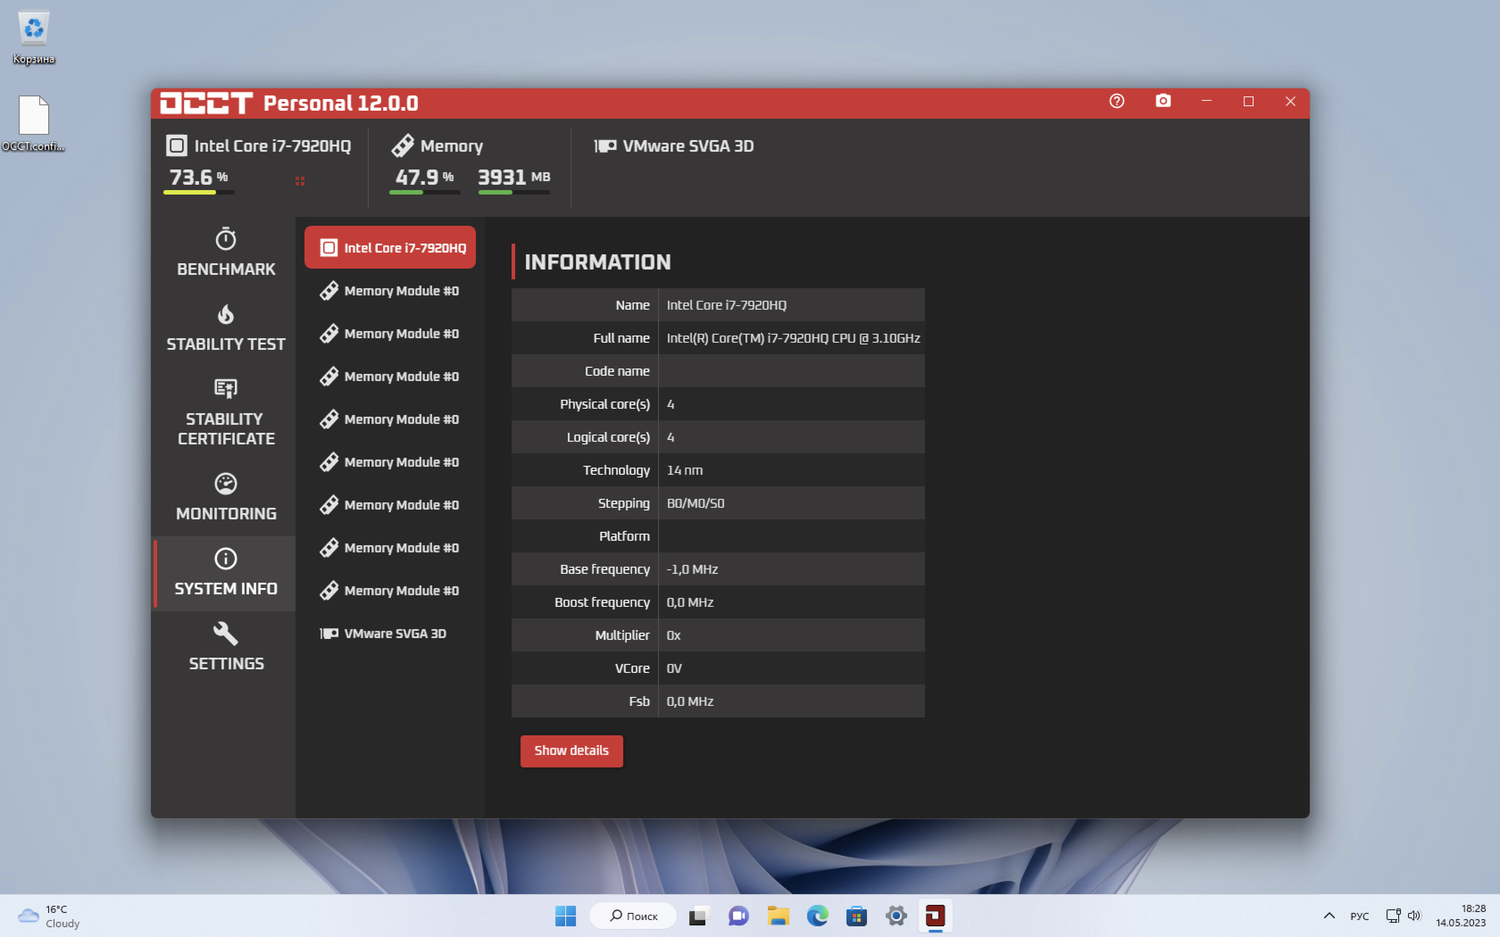Click the 73.6 % CPU usage readout
This screenshot has height=937, width=1500.
[198, 177]
